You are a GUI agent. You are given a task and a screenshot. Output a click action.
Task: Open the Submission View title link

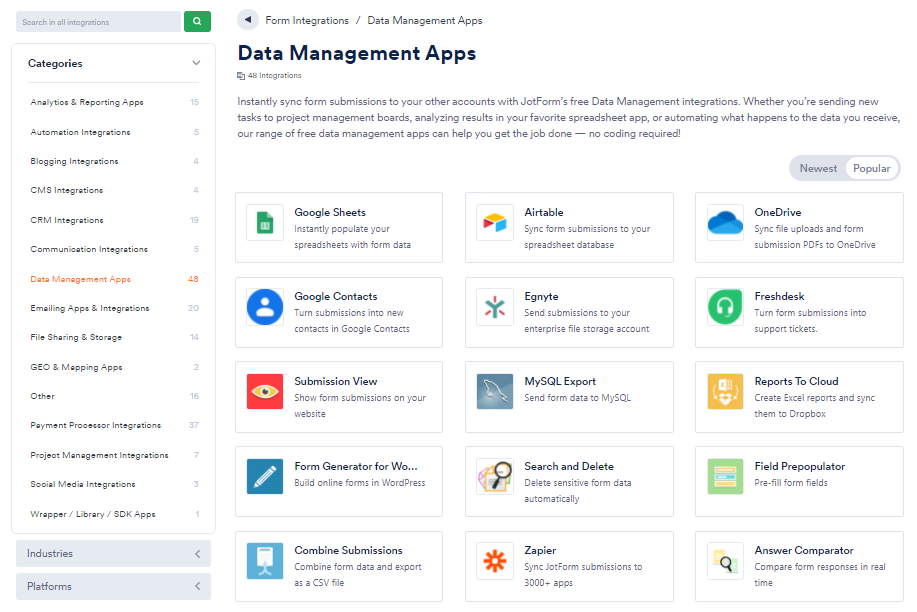click(336, 381)
